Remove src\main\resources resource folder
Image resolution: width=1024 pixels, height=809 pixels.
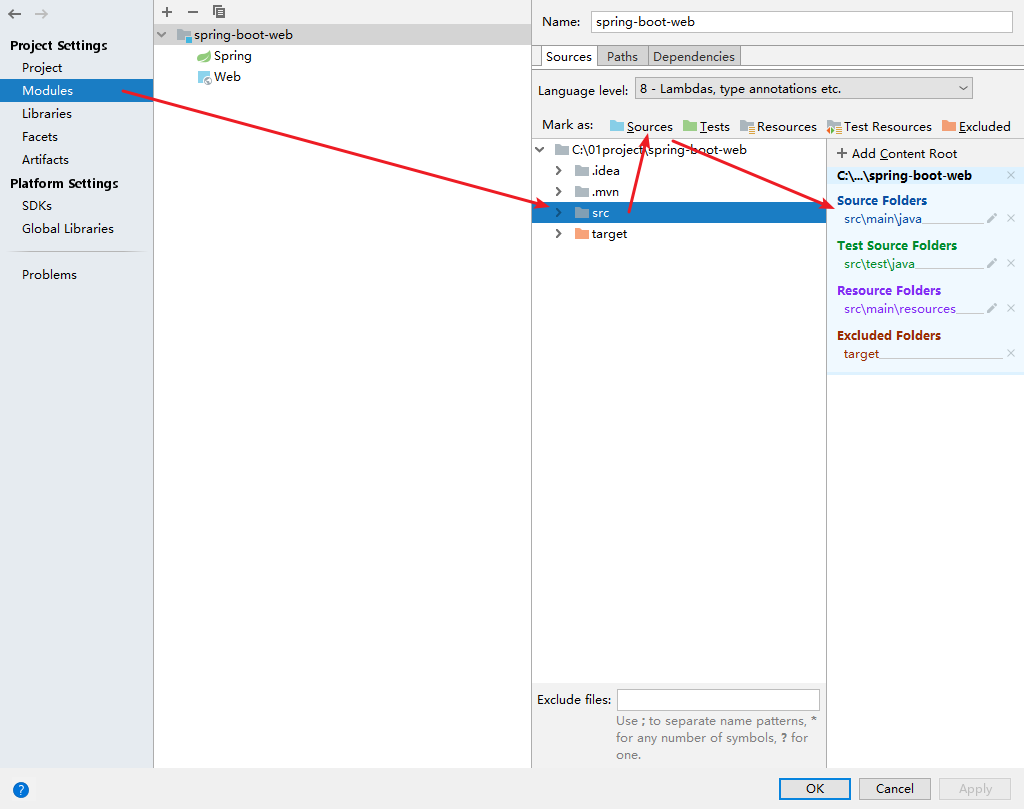tap(1011, 308)
